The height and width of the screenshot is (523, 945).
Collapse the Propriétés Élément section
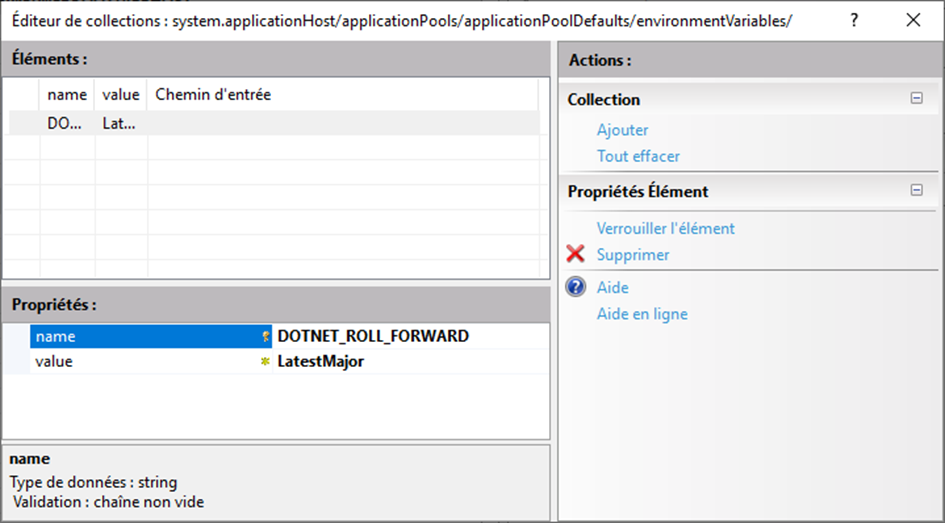click(x=916, y=190)
